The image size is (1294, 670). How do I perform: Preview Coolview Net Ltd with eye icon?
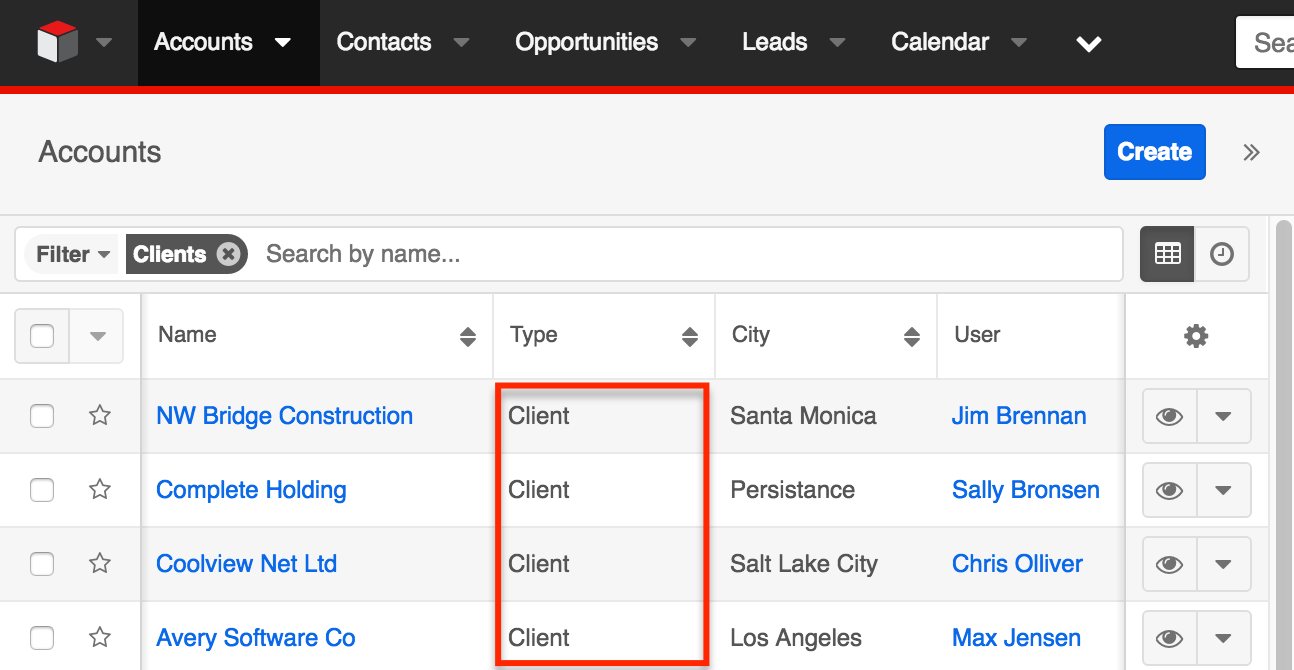pos(1169,564)
